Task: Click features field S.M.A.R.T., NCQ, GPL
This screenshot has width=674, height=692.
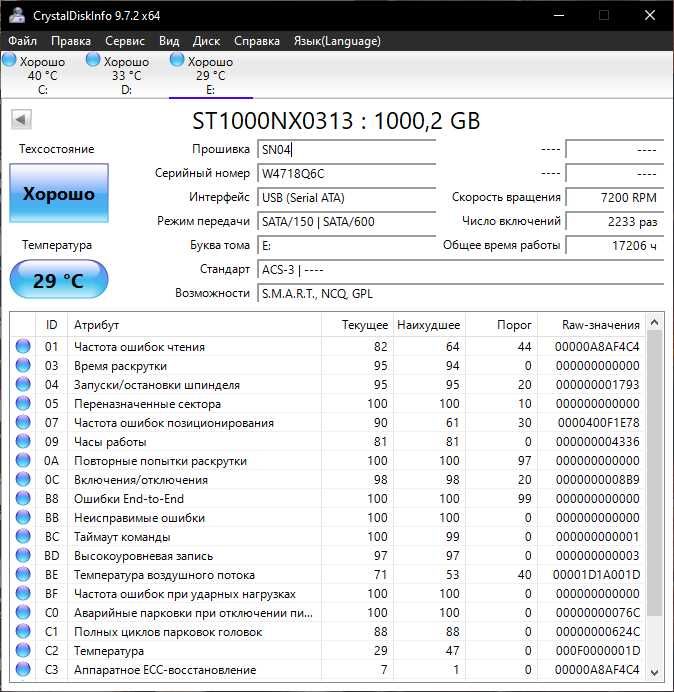Action: coord(460,293)
